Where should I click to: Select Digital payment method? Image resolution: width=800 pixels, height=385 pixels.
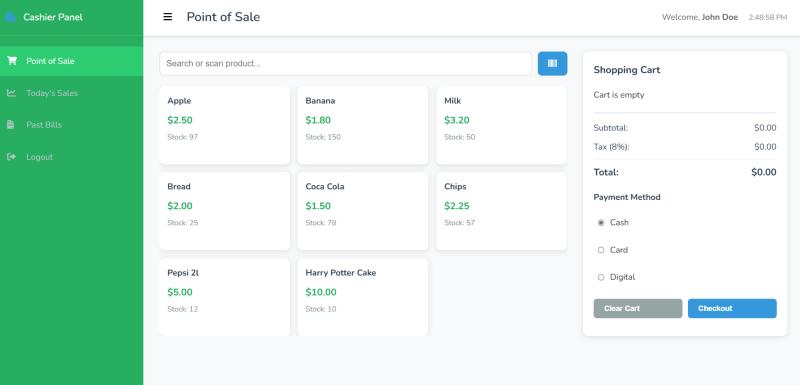tap(601, 277)
